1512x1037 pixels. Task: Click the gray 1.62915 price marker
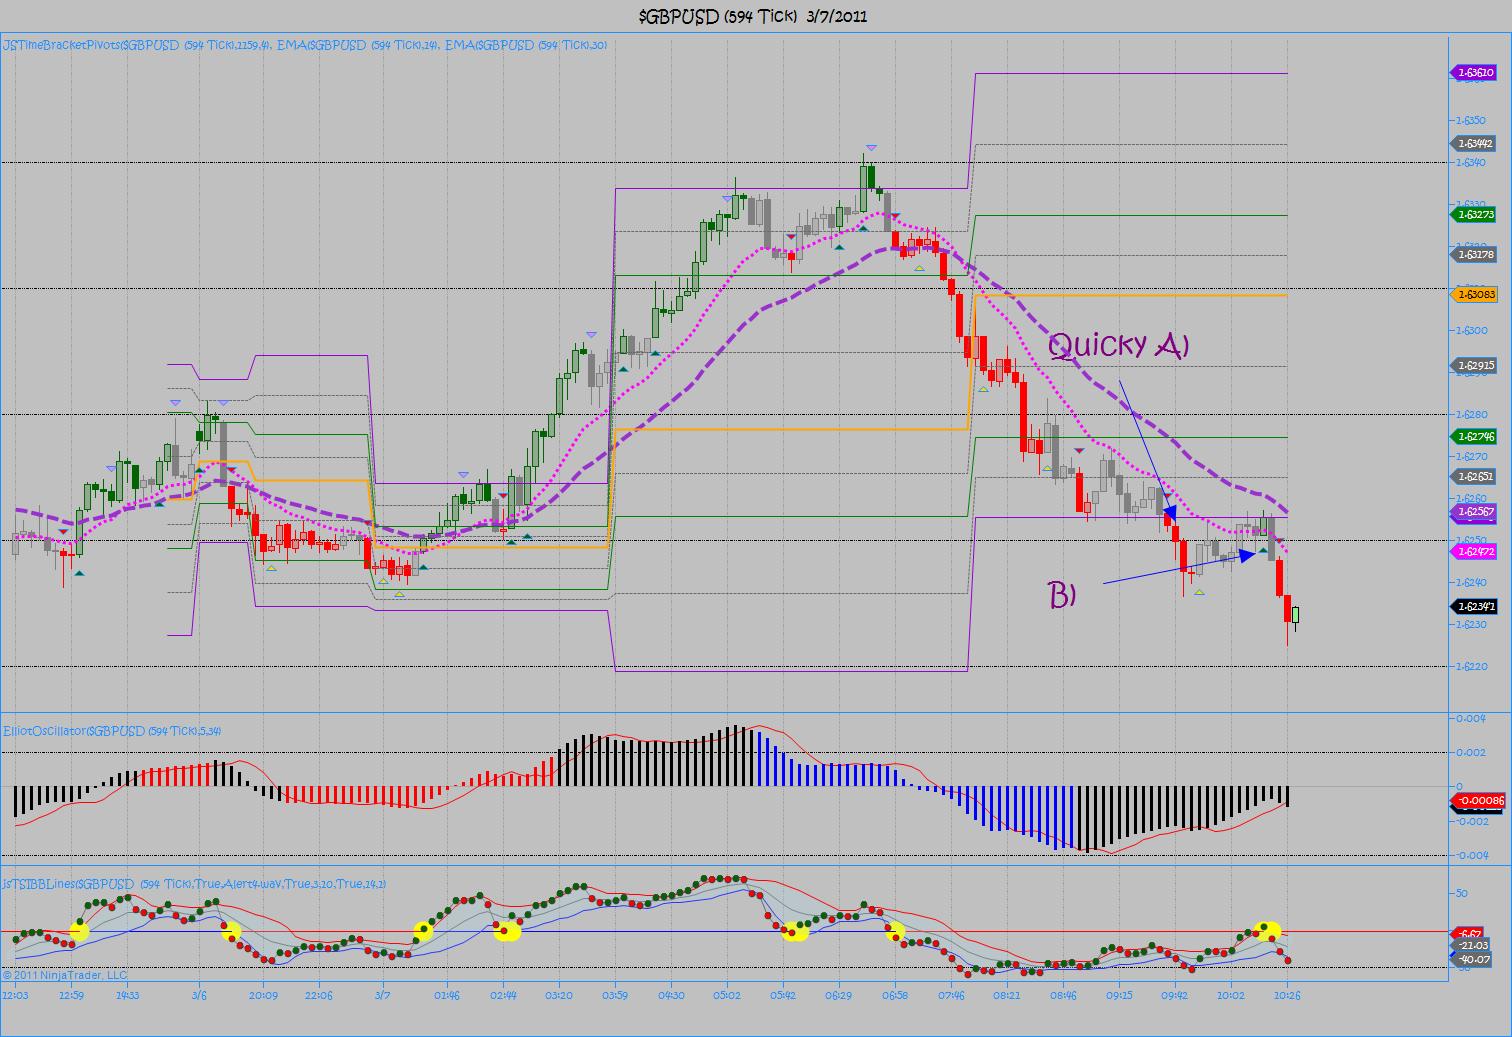click(x=1473, y=365)
